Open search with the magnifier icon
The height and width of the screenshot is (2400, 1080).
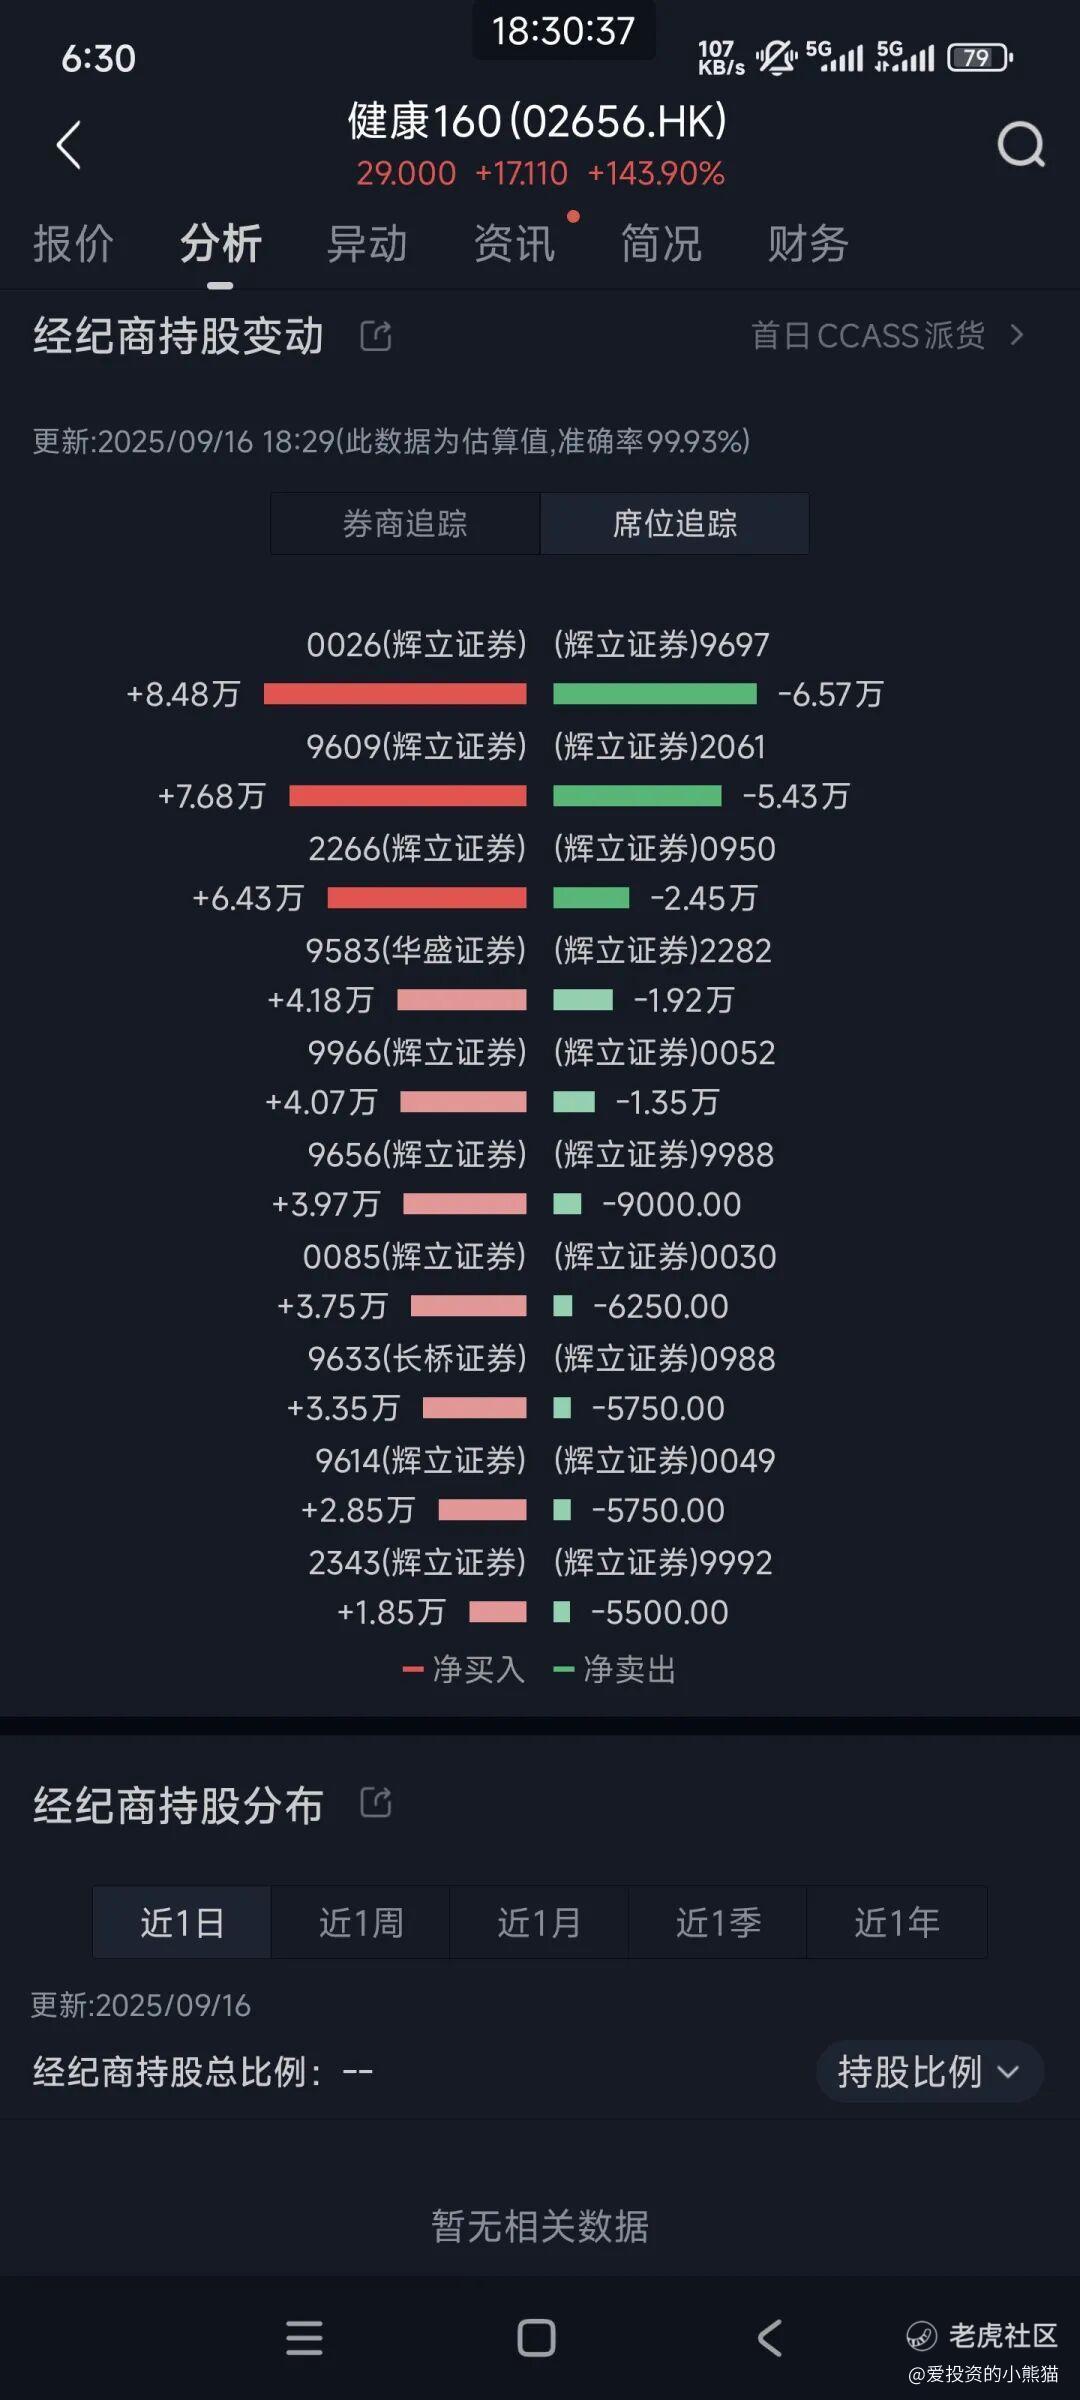(1021, 146)
